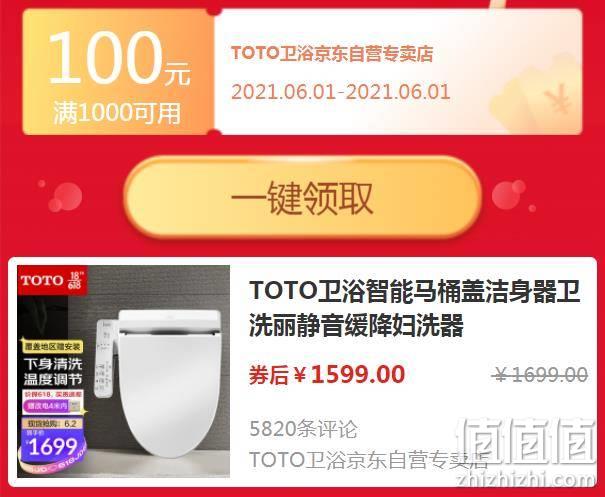
Task: Click the crossed-out ¥1699.00 original price
Action: (x=541, y=375)
